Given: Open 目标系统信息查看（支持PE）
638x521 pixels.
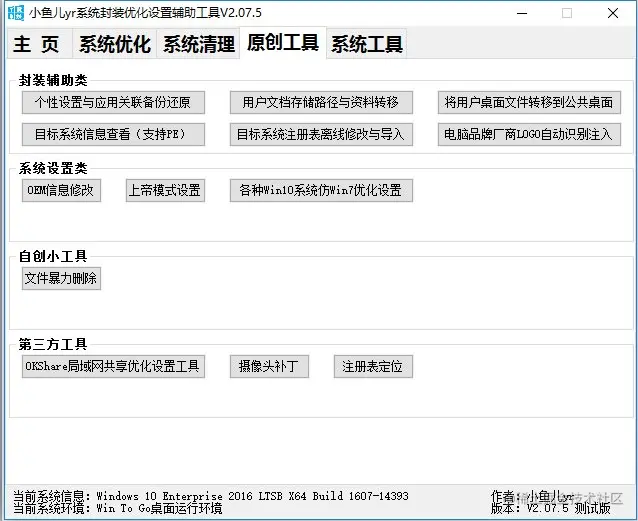Looking at the screenshot, I should [113, 134].
